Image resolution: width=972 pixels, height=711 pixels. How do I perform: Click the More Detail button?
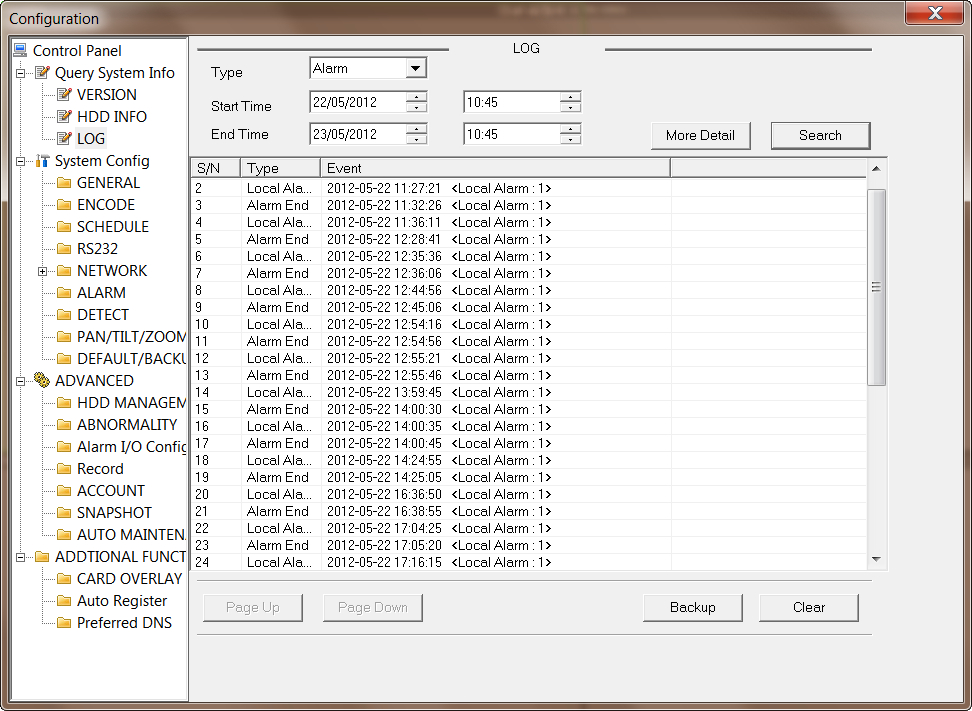(700, 135)
